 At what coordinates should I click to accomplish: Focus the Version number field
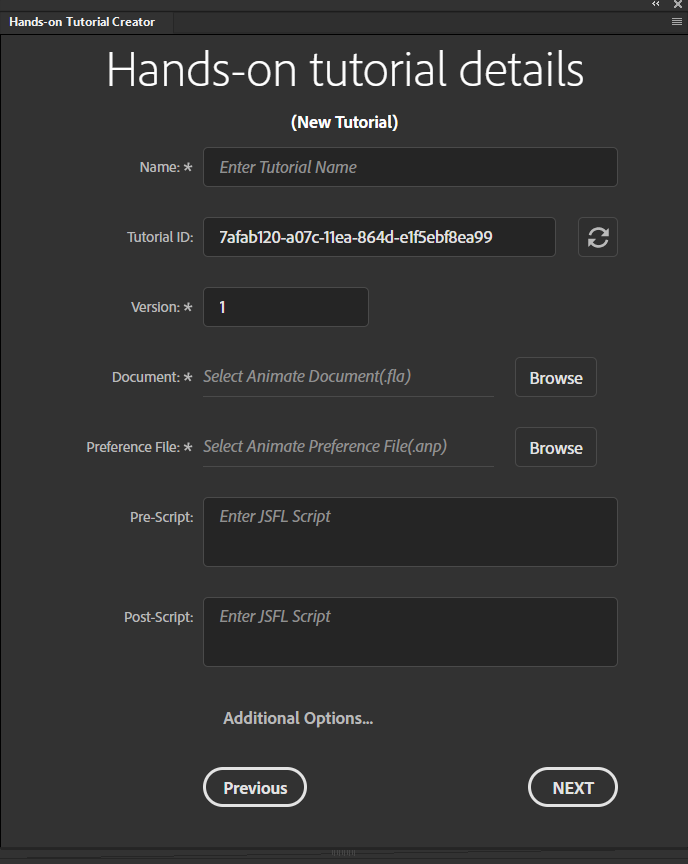286,307
